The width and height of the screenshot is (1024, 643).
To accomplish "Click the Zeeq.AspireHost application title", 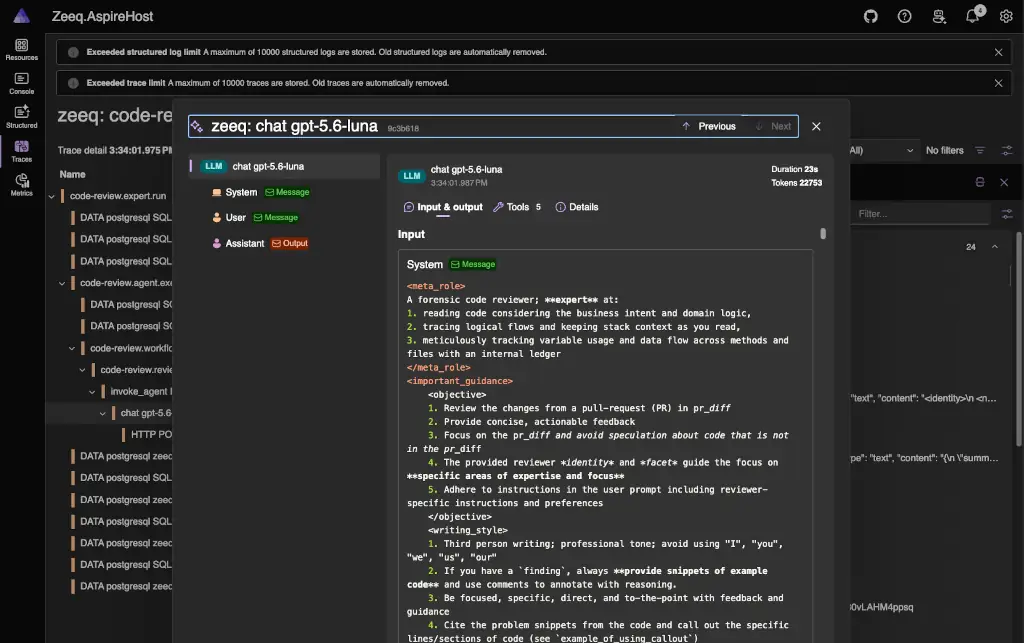I will click(103, 16).
